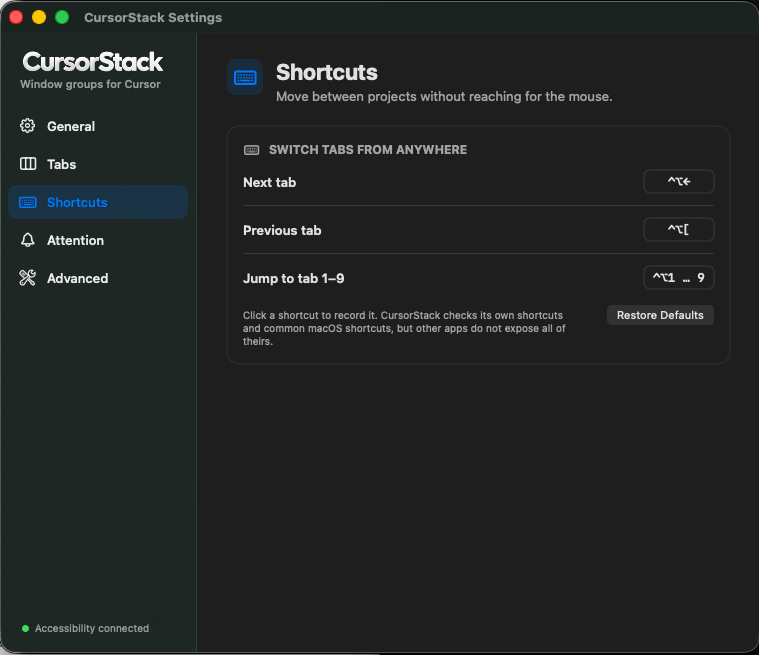Click the Restore Defaults button
This screenshot has height=655, width=759.
click(x=660, y=315)
